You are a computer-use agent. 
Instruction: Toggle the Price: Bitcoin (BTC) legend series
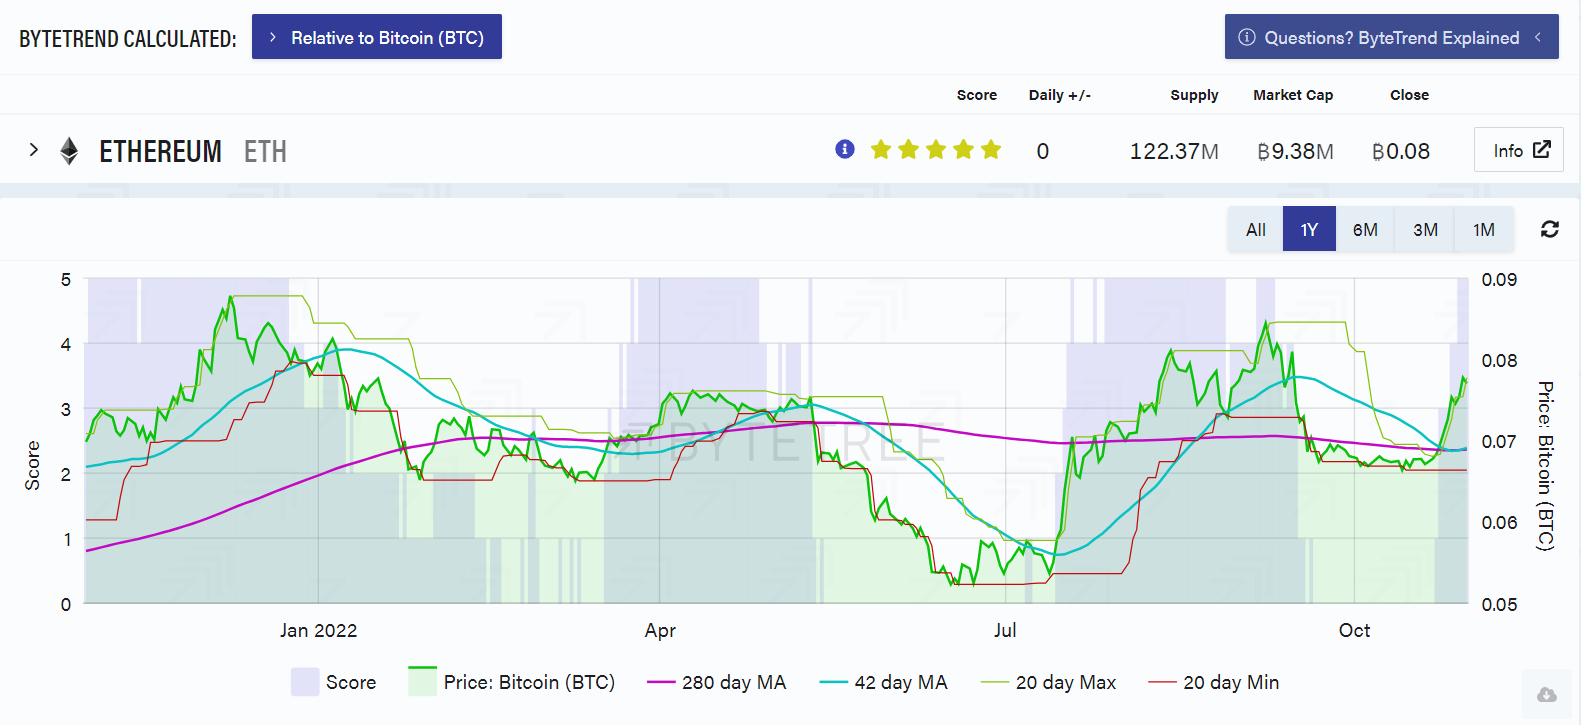click(x=511, y=682)
